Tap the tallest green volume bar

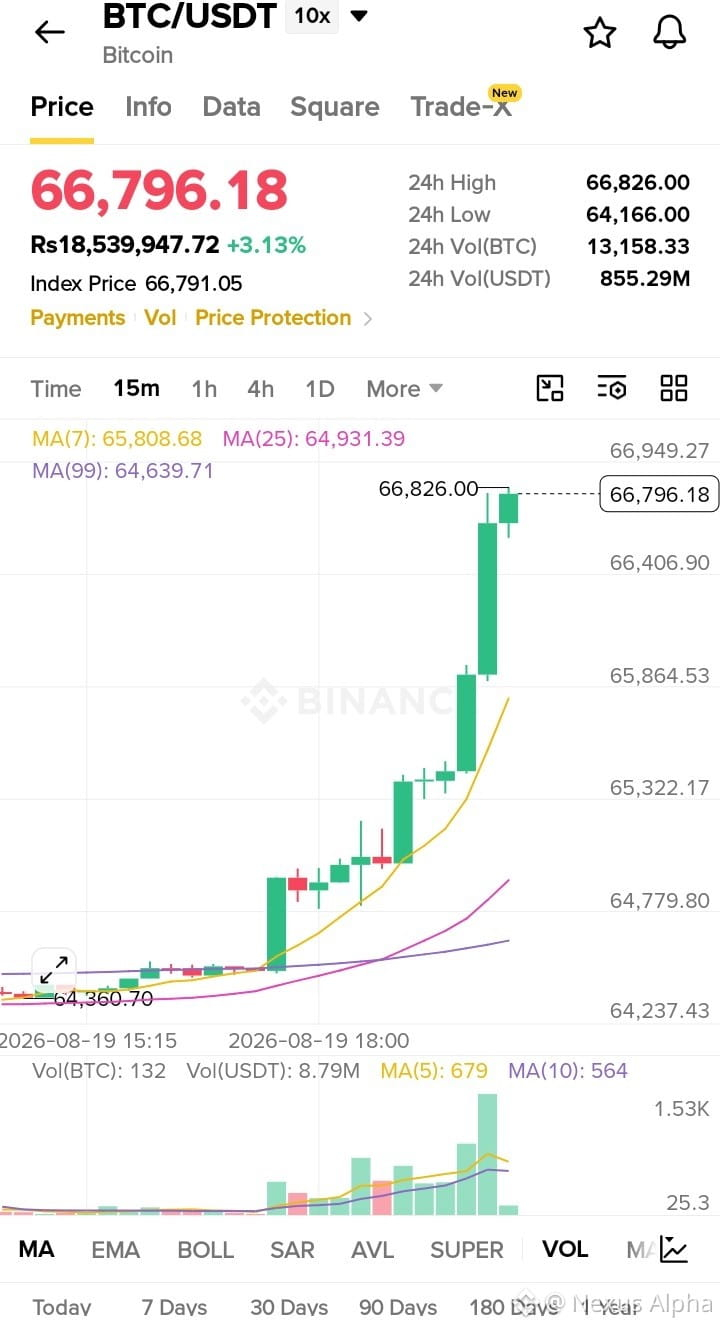(x=487, y=1154)
